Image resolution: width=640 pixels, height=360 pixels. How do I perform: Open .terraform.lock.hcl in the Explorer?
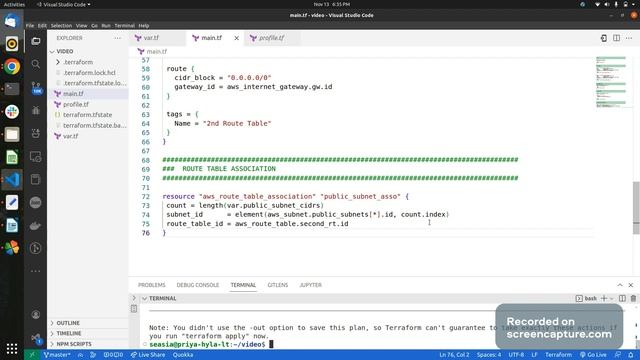click(89, 73)
